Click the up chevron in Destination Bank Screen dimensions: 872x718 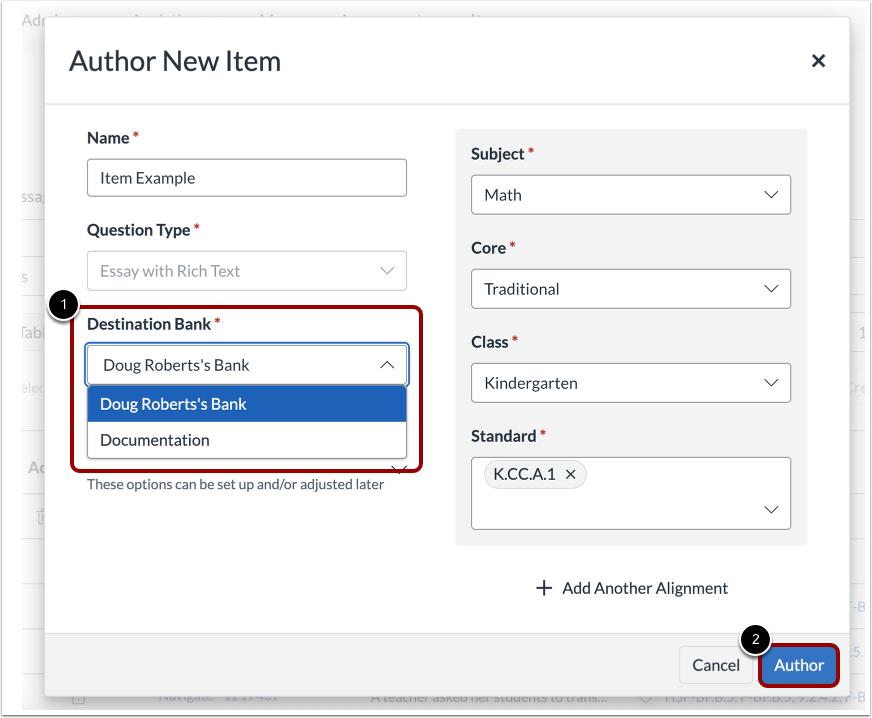387,365
